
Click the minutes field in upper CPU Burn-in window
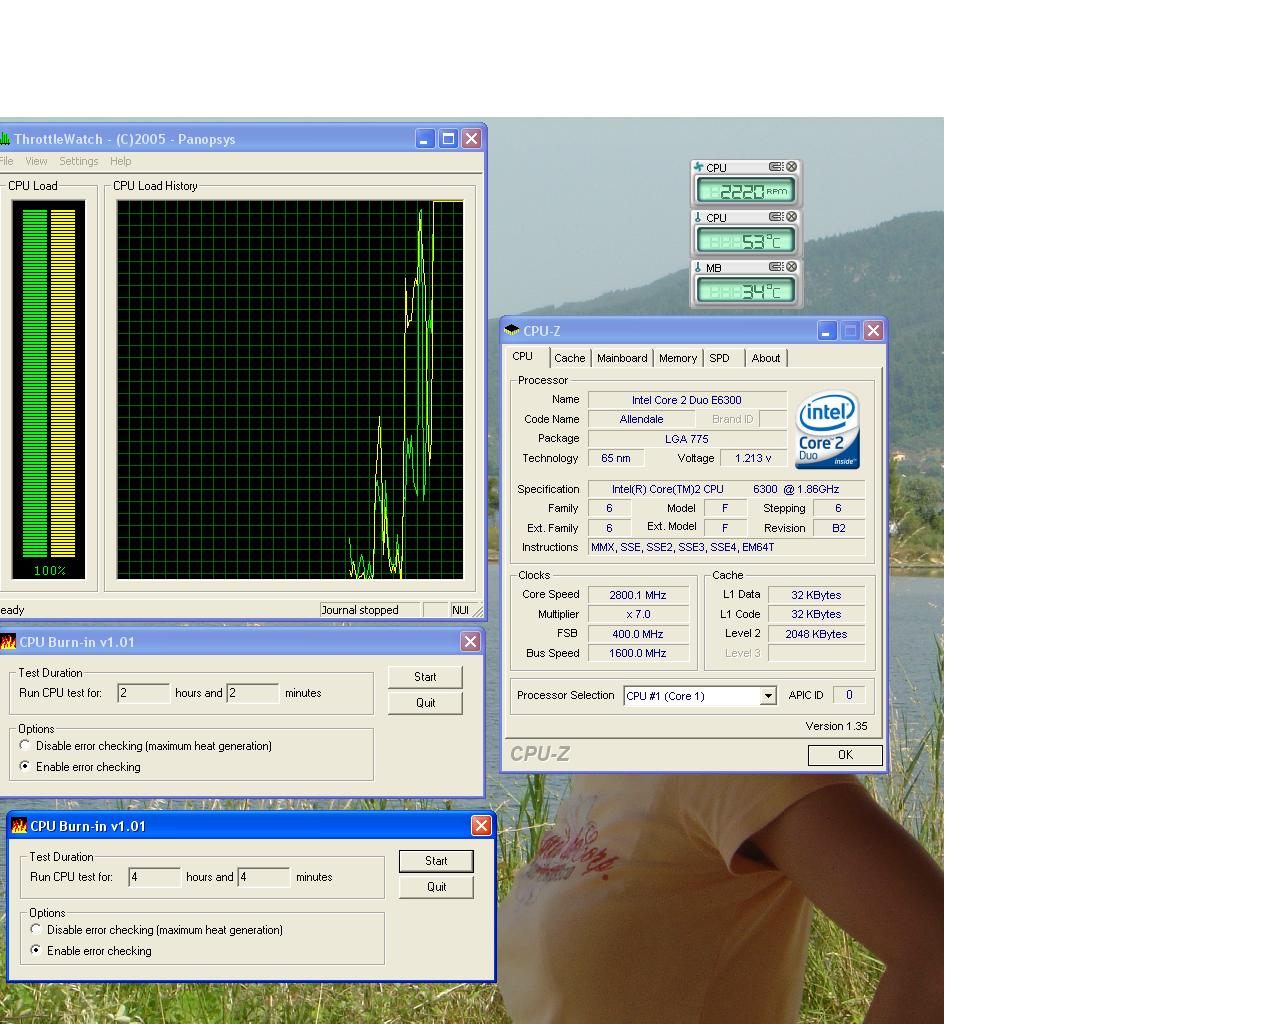[253, 693]
